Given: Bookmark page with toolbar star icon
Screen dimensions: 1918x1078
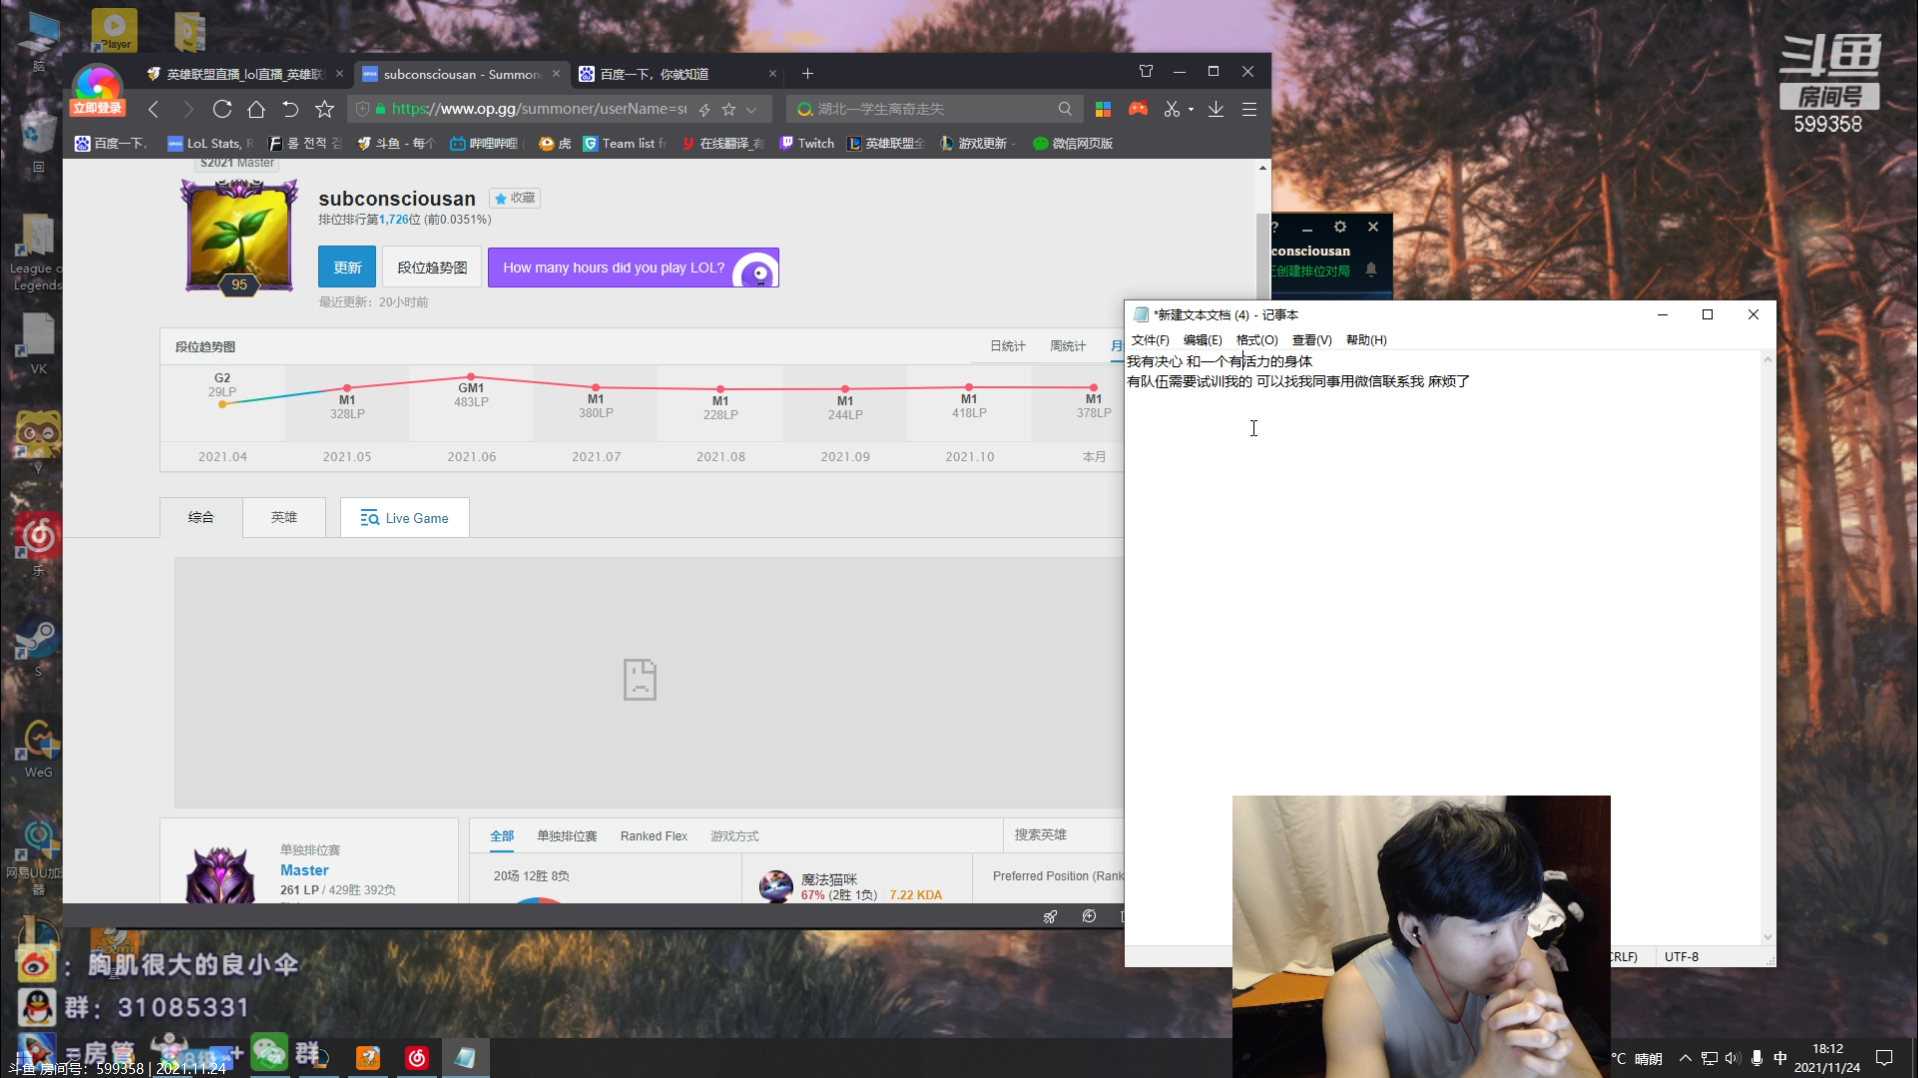Looking at the screenshot, I should 324,109.
